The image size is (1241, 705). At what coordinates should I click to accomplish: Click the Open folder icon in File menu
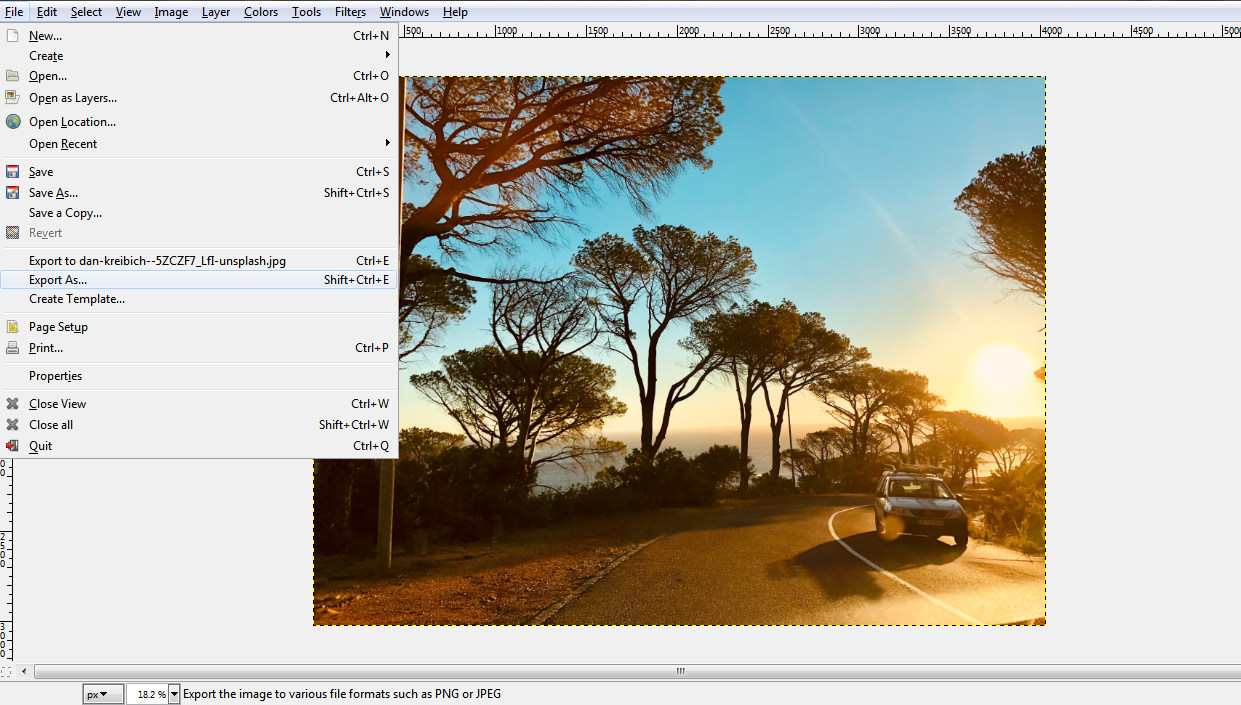click(x=11, y=76)
